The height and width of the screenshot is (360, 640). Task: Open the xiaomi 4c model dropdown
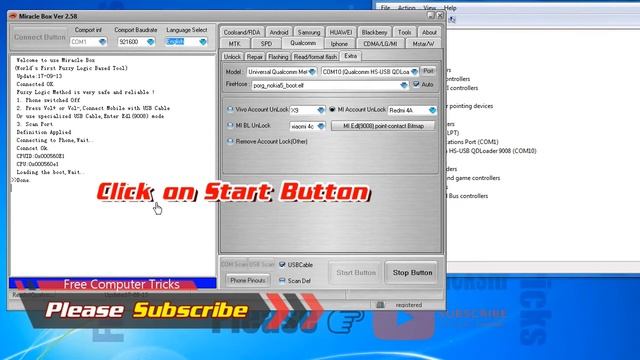coord(321,127)
